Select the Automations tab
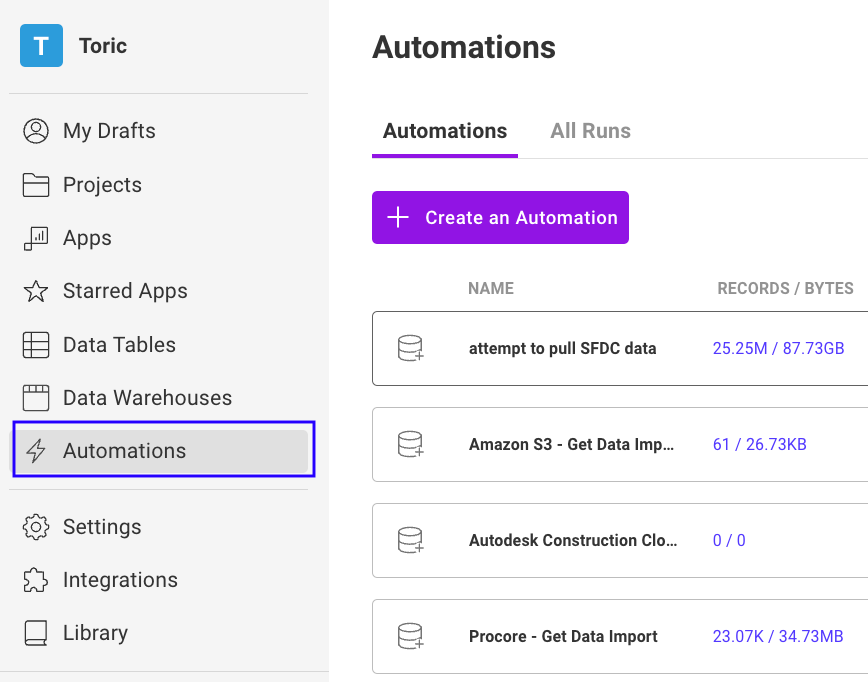Viewport: 868px width, 682px height. tap(445, 131)
